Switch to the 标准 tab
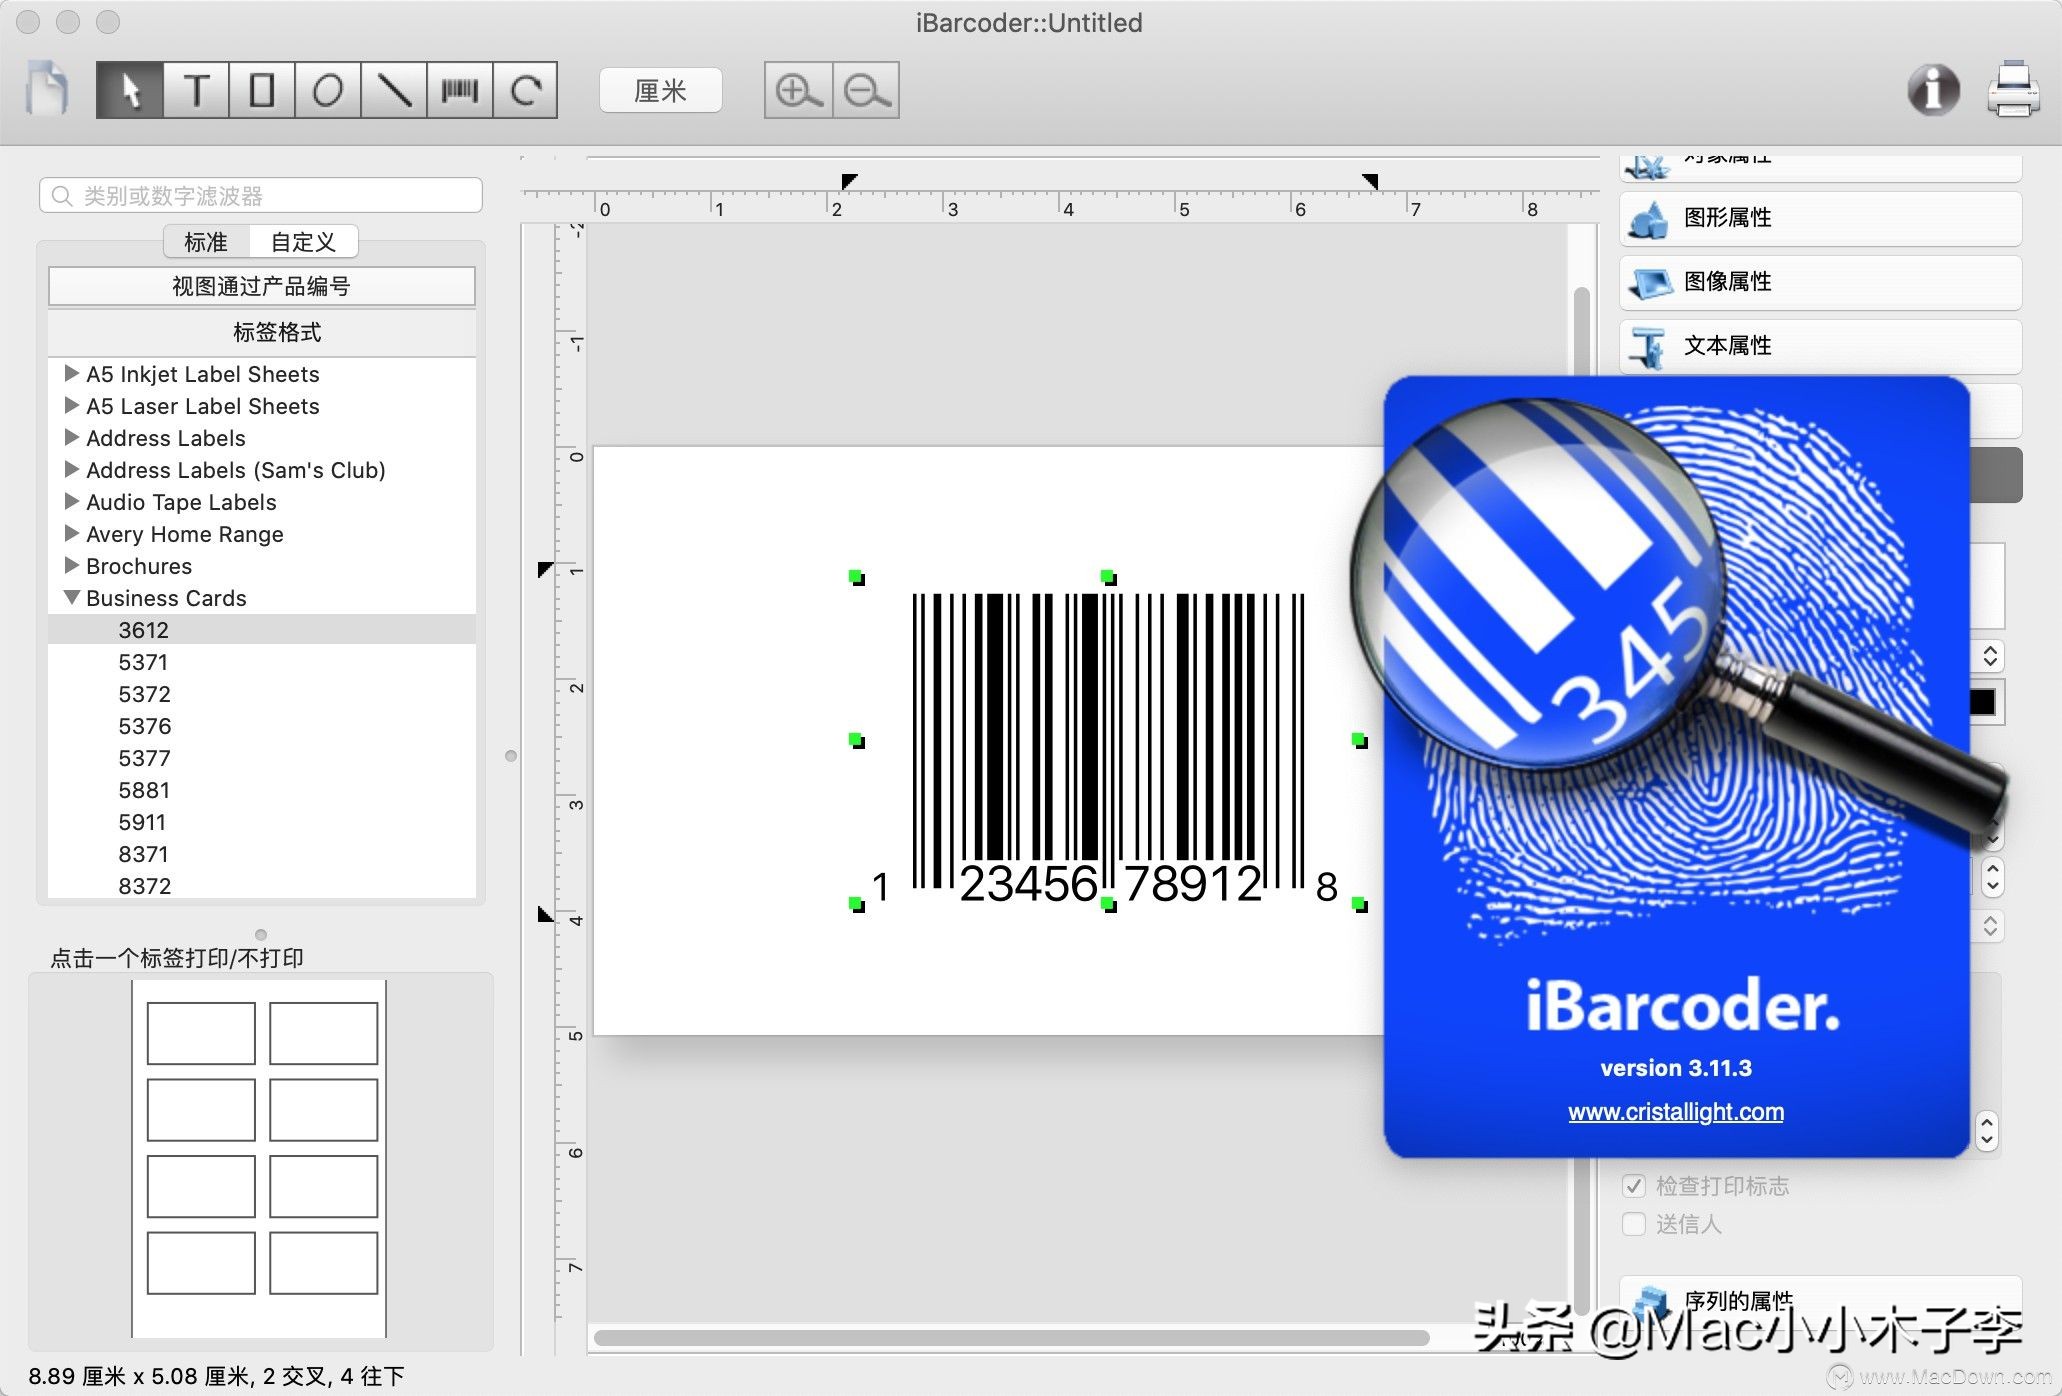2062x1396 pixels. [x=204, y=241]
